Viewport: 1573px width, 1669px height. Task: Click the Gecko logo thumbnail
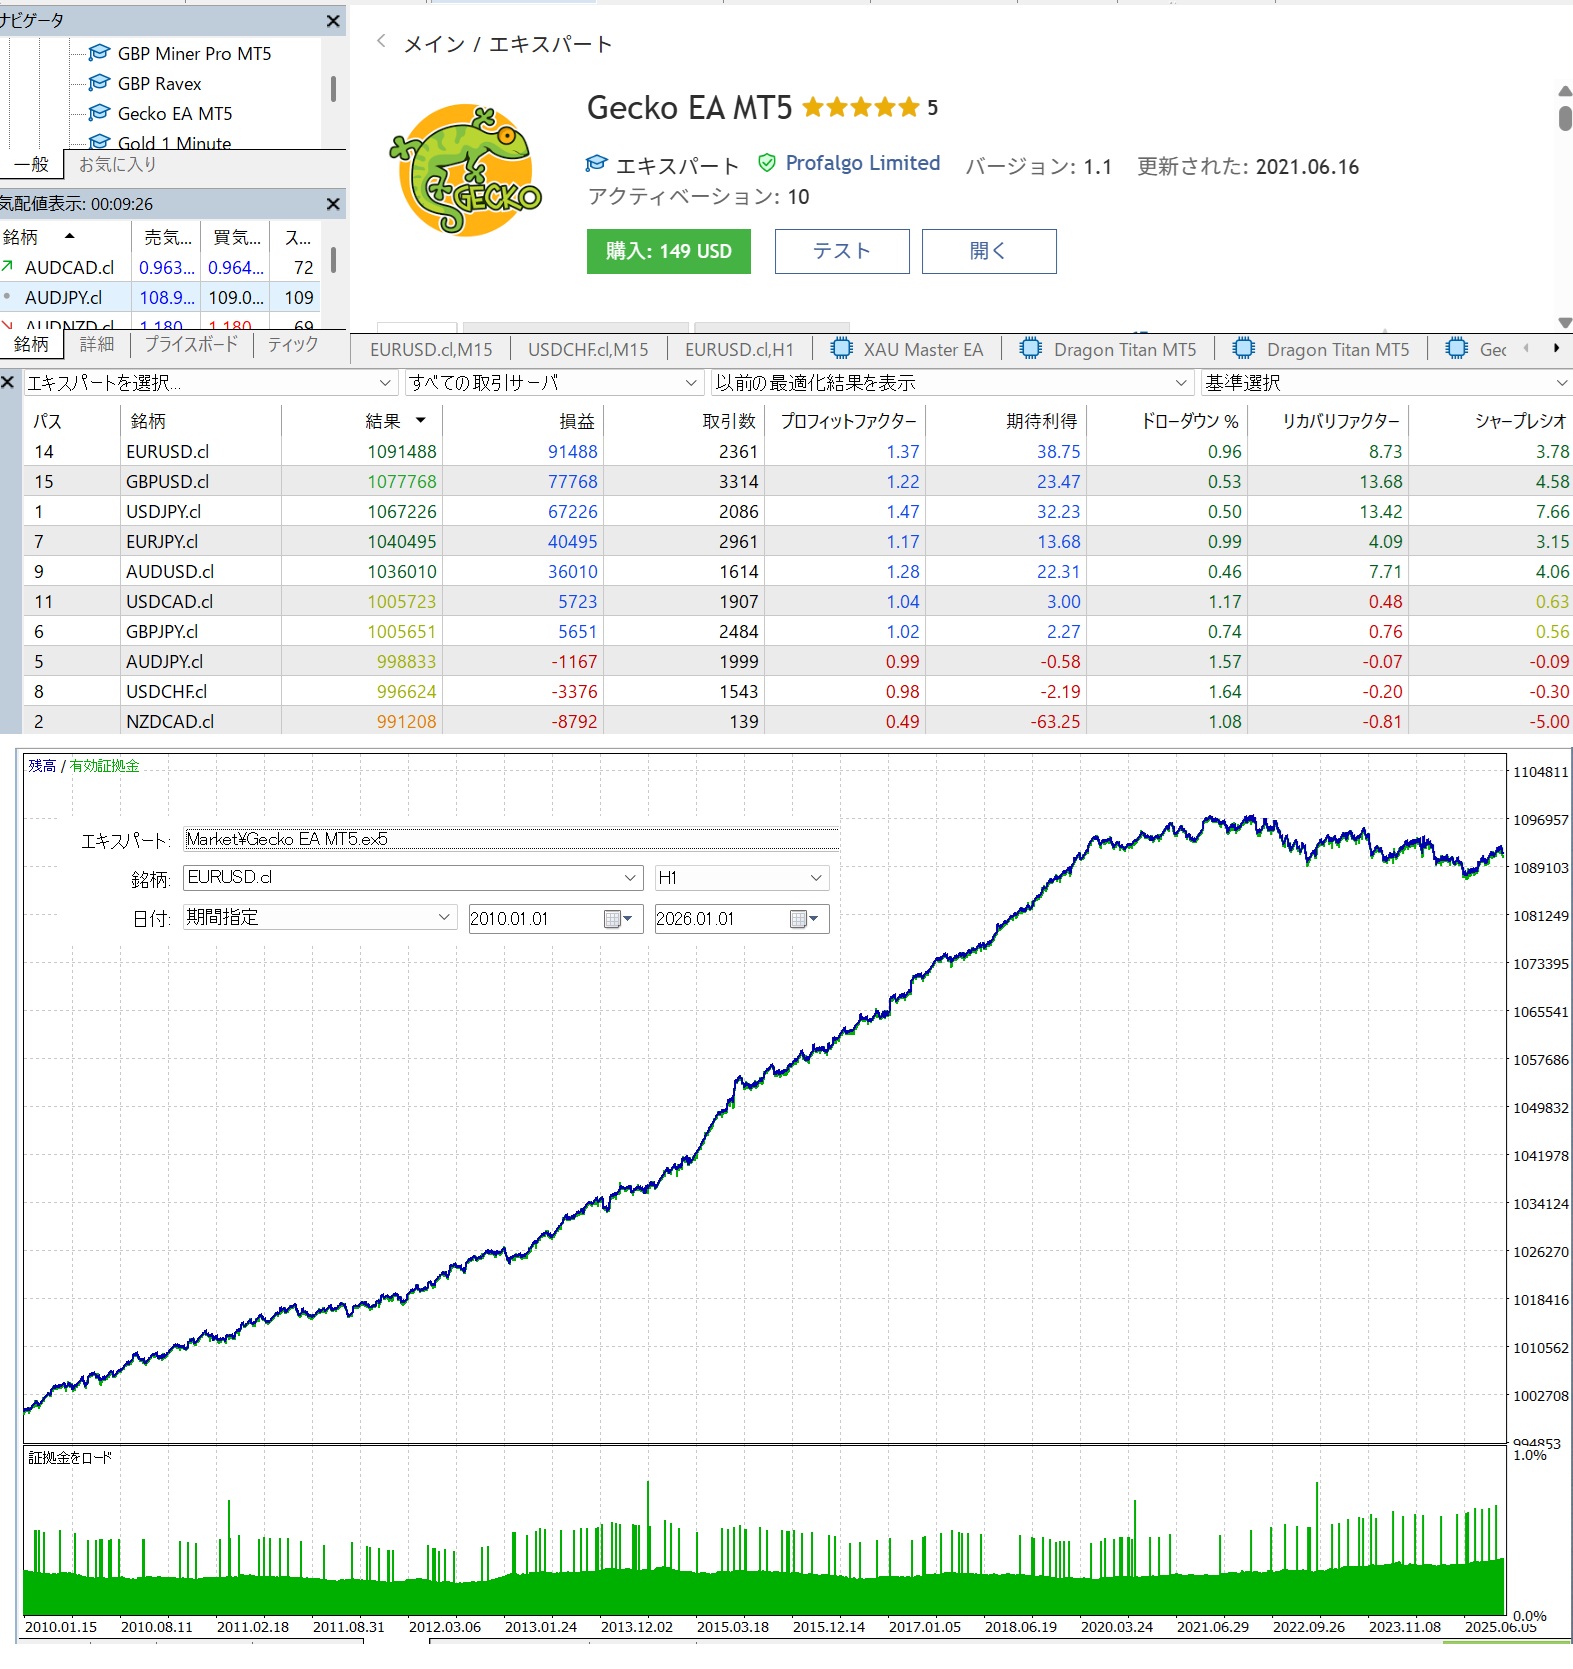[x=466, y=169]
